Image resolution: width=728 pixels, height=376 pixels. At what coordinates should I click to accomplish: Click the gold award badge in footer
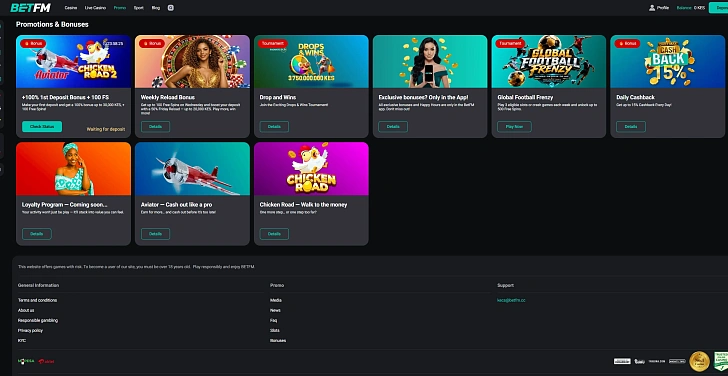tap(699, 361)
